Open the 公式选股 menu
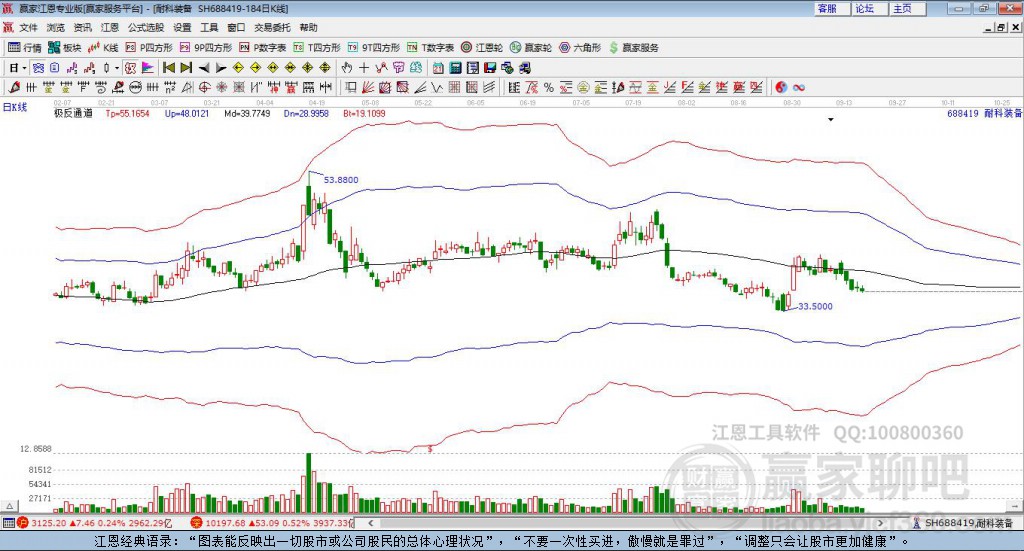The height and width of the screenshot is (551, 1024). tap(146, 27)
